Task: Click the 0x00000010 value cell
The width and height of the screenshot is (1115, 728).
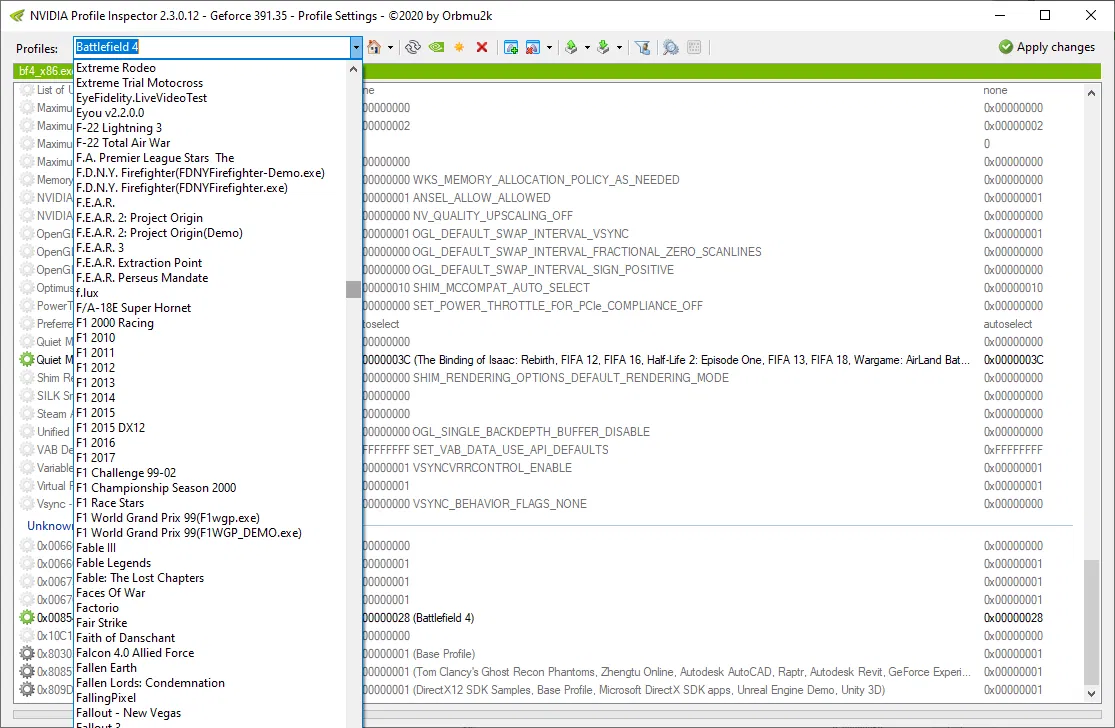Action: pos(1013,288)
